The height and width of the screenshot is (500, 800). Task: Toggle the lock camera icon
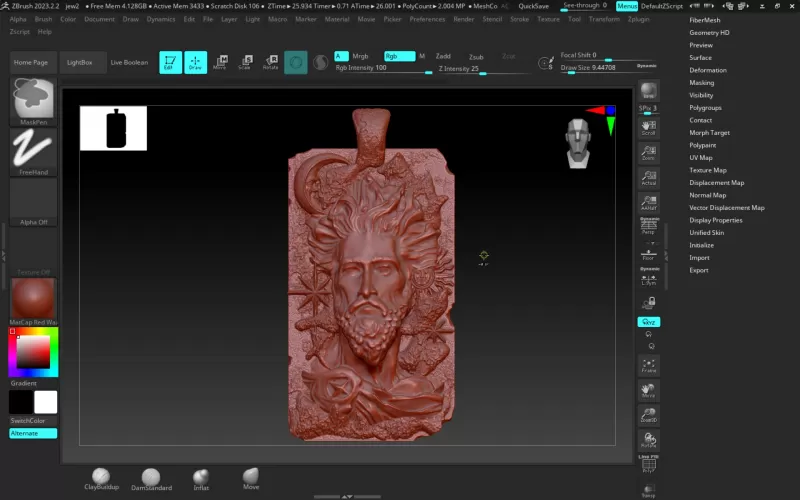click(648, 304)
